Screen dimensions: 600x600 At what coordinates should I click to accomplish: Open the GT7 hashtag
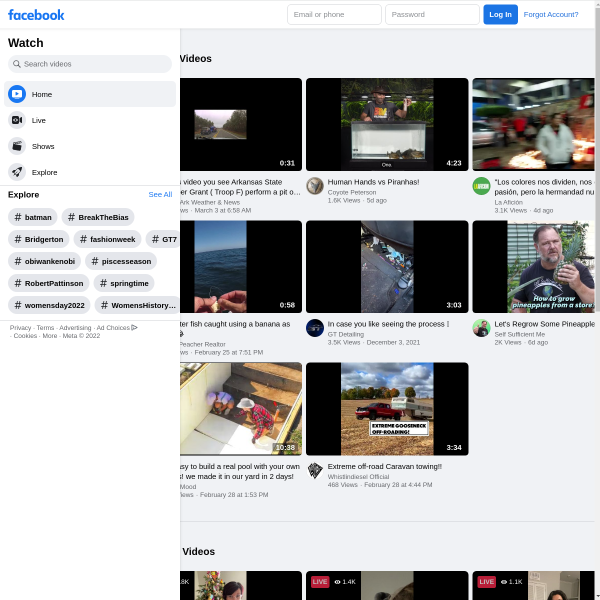pyautogui.click(x=163, y=240)
